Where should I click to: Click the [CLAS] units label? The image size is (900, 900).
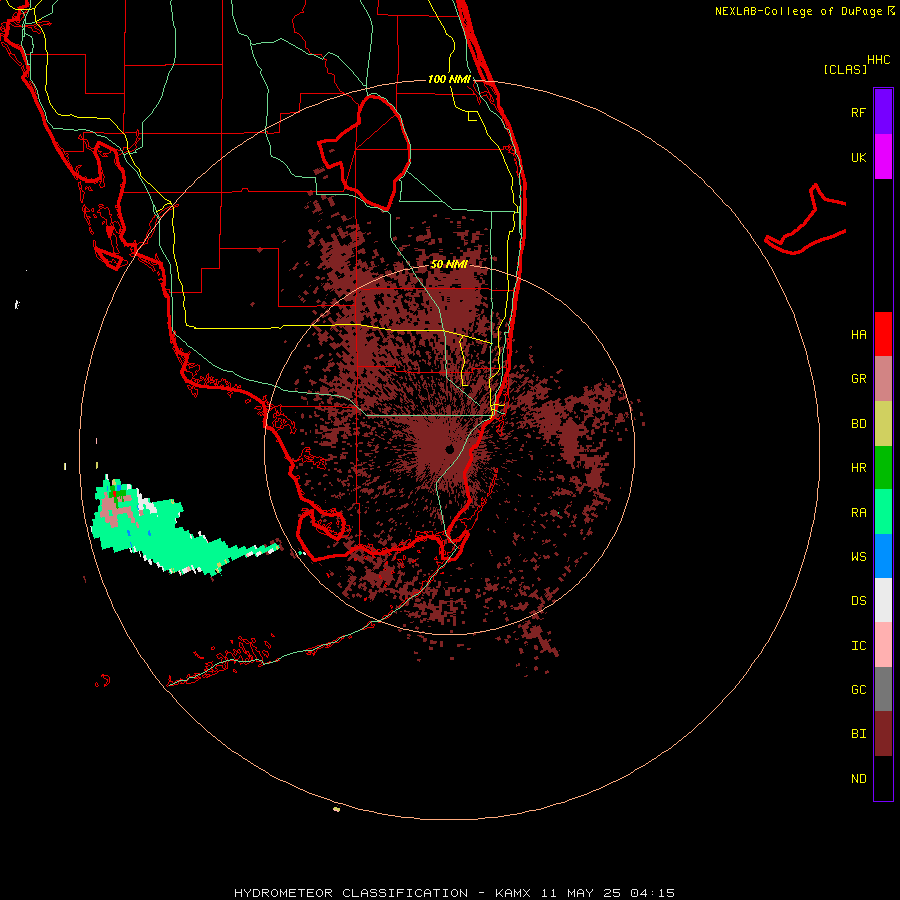click(x=845, y=69)
